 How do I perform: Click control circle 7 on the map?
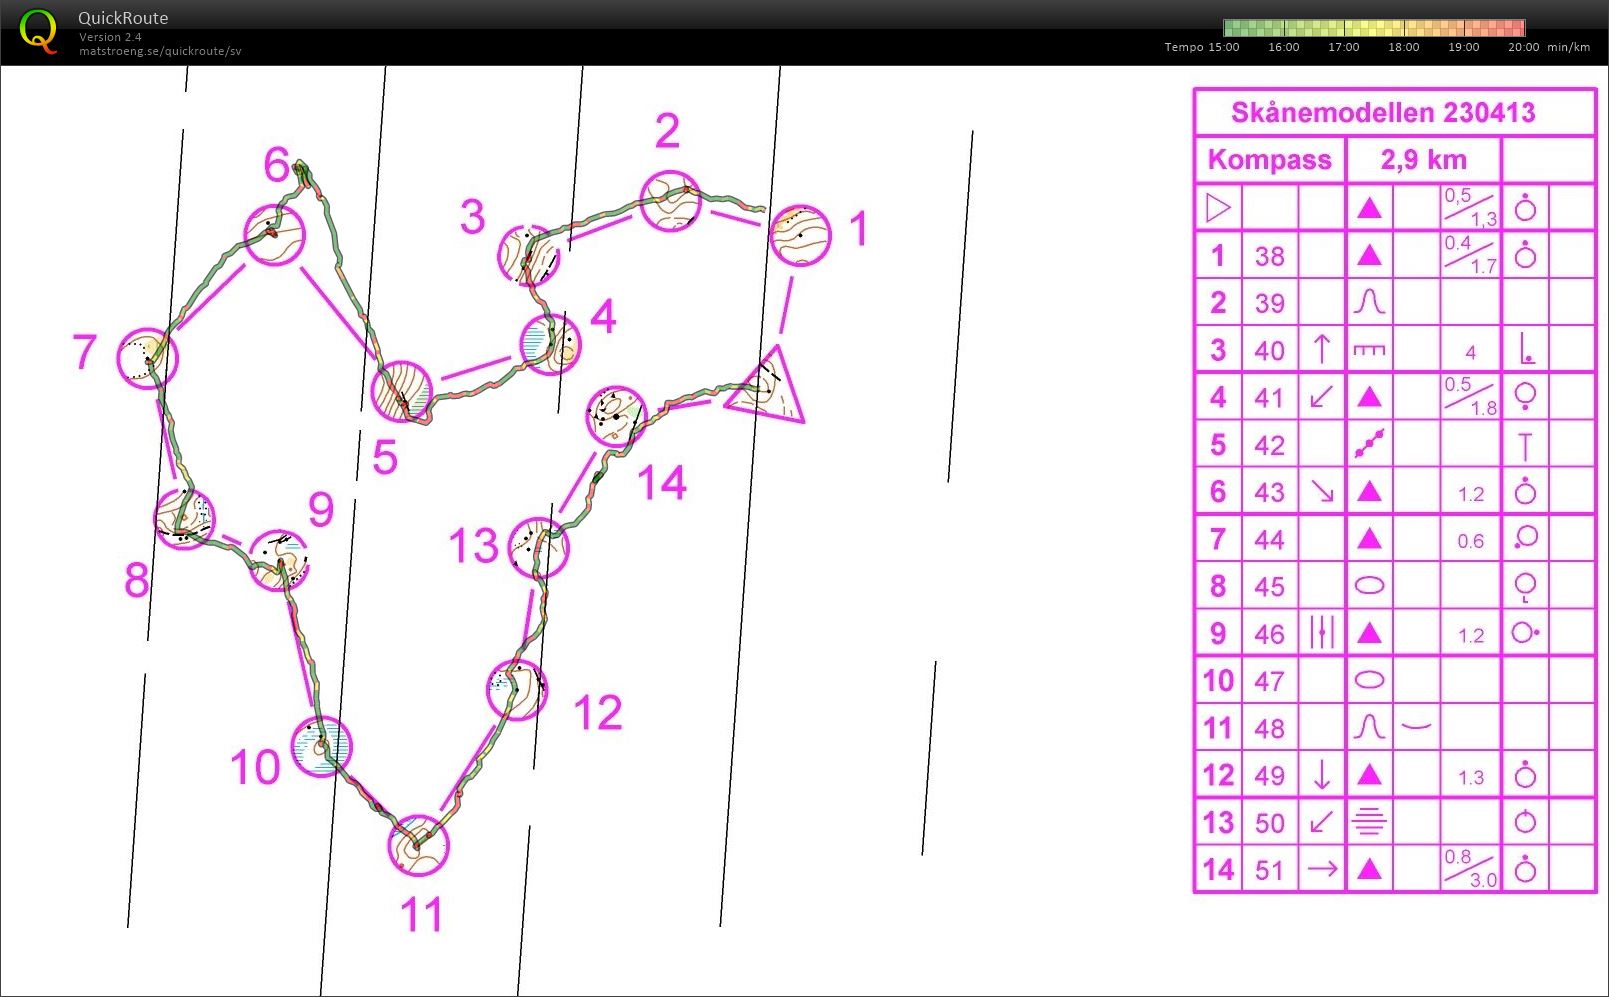point(148,357)
